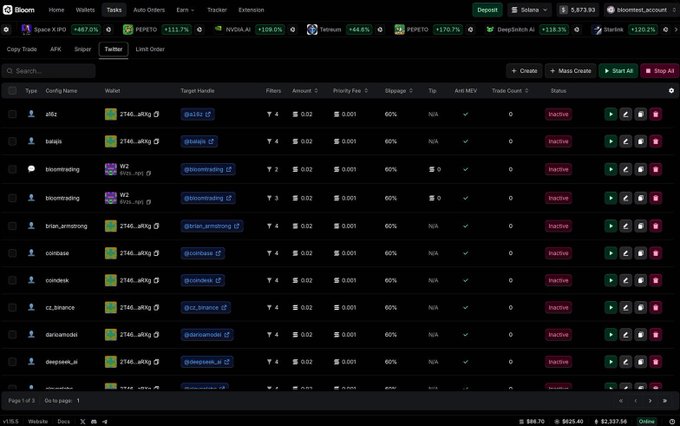Switch to the Limit Order tab
The image size is (680, 426).
pos(150,49)
